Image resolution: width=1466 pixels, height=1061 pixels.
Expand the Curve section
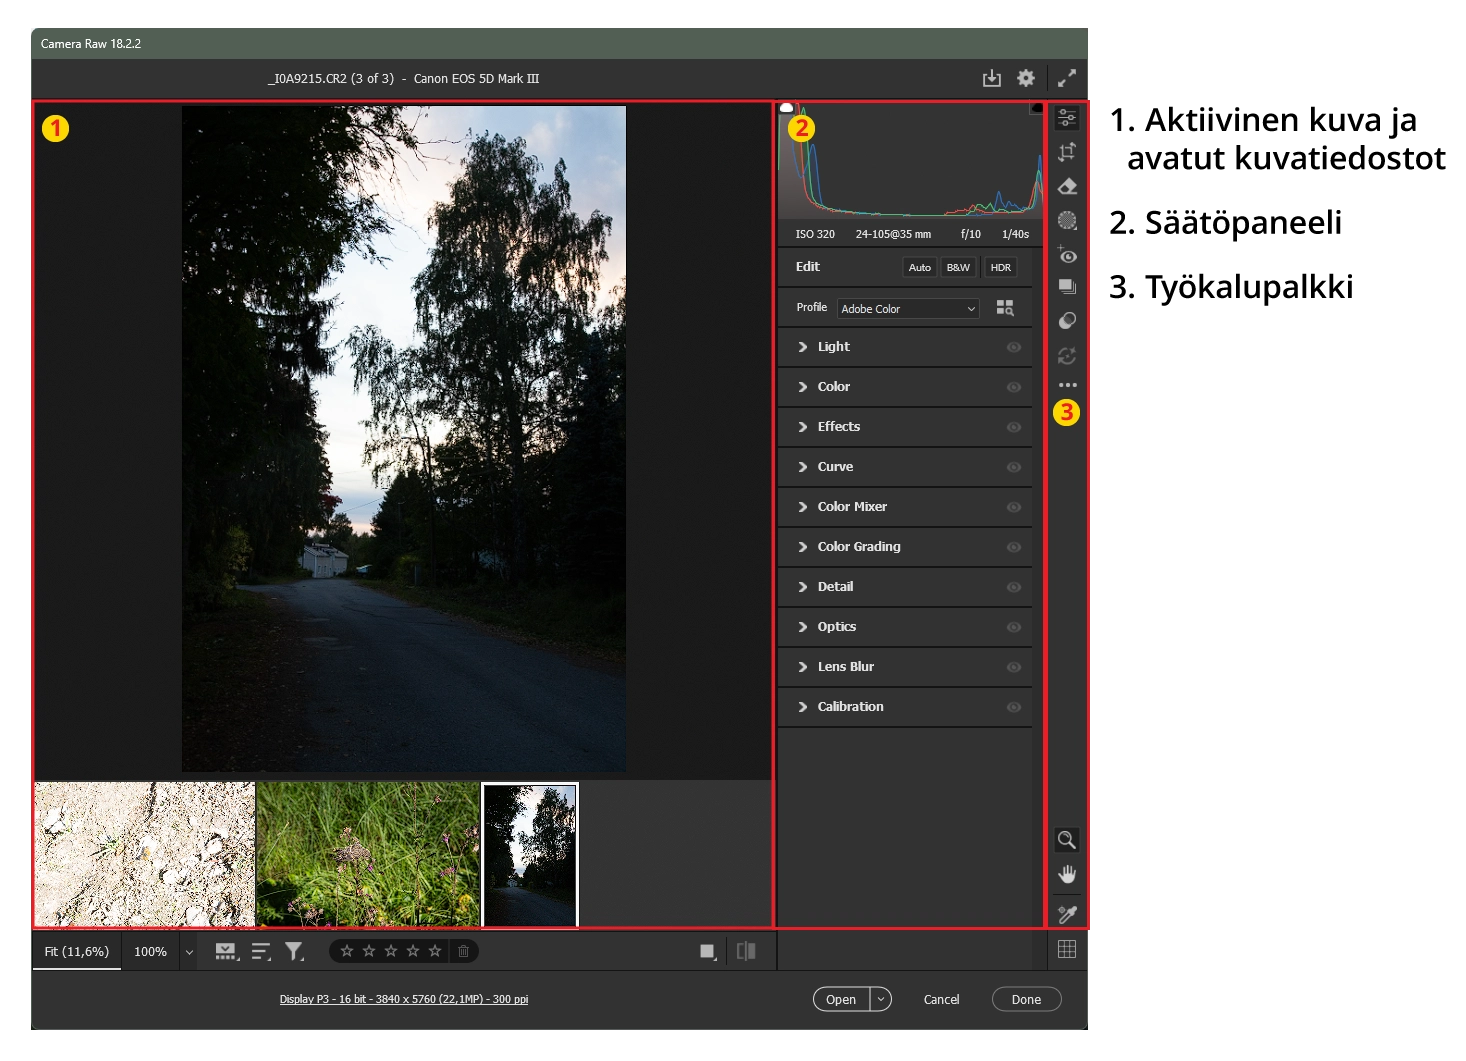click(835, 467)
